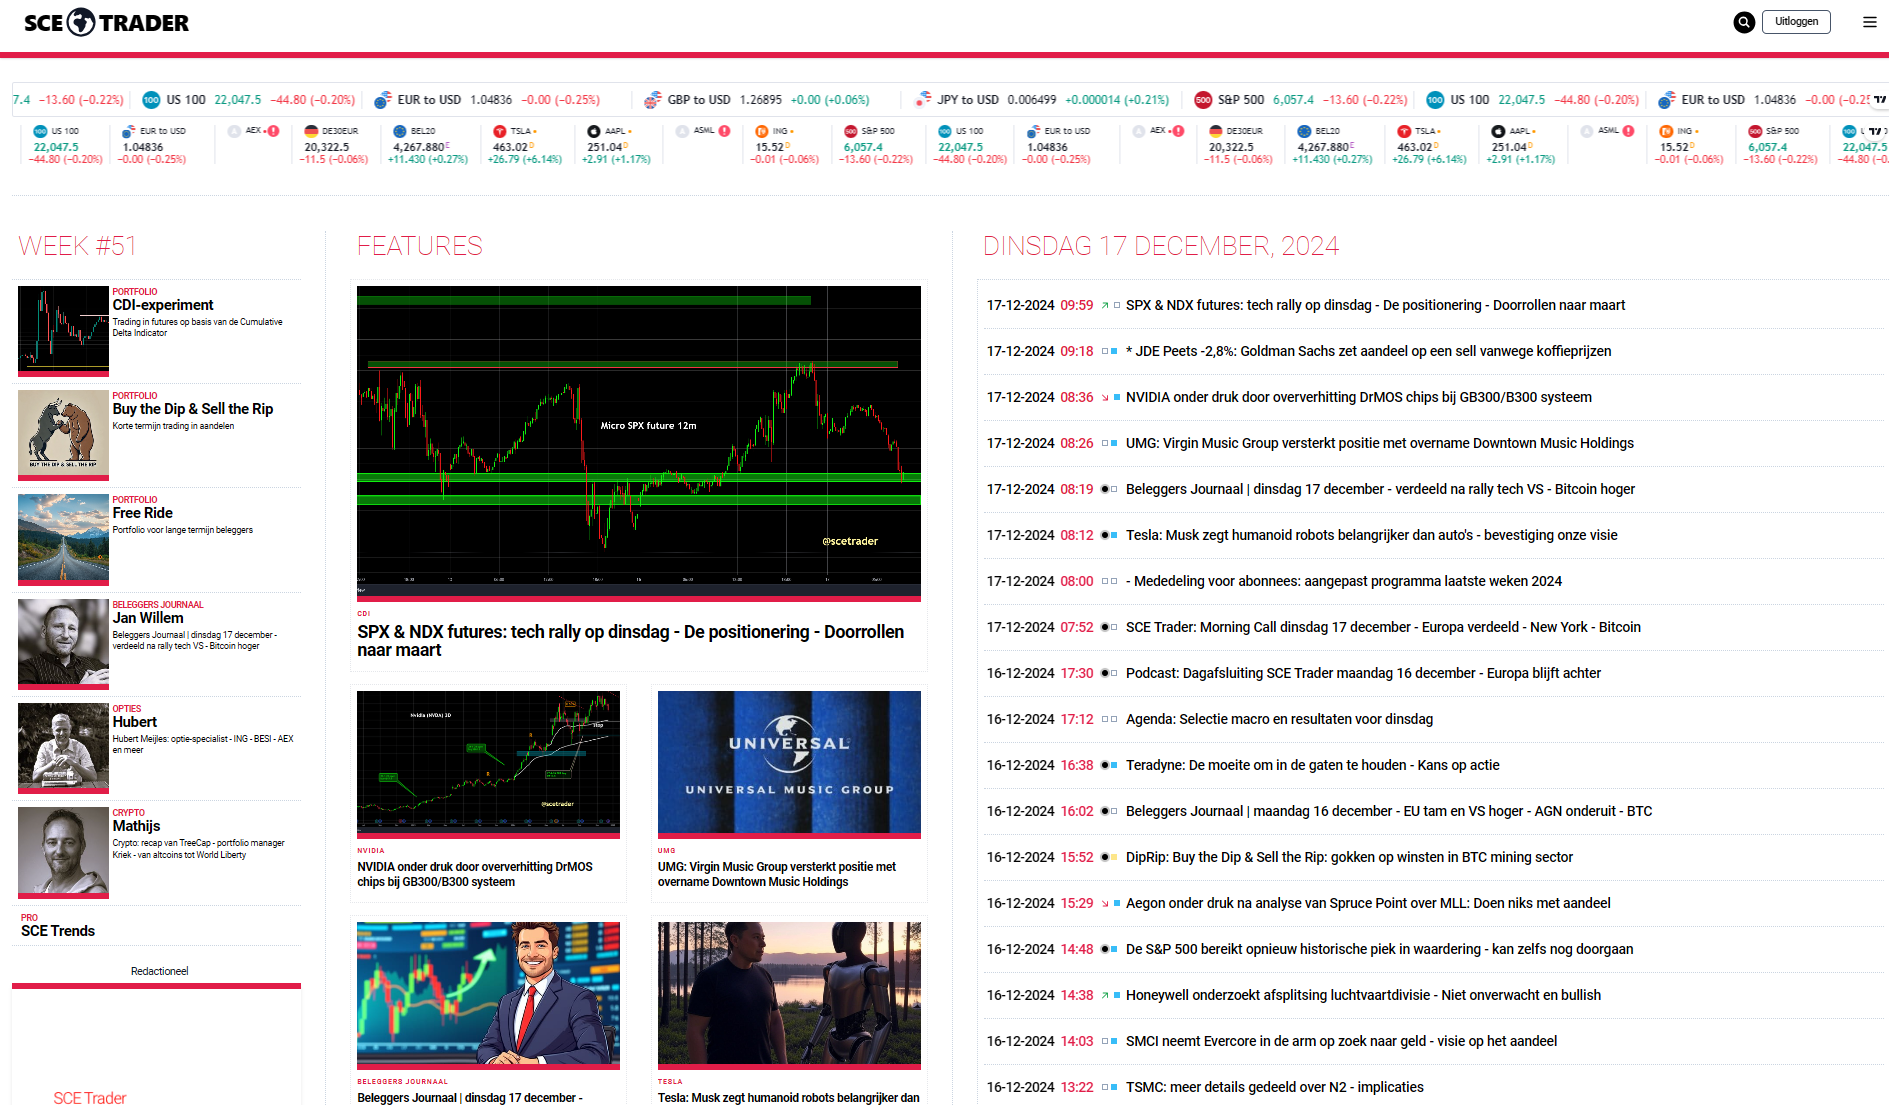Click the JPY to USD flag icon

pos(922,100)
